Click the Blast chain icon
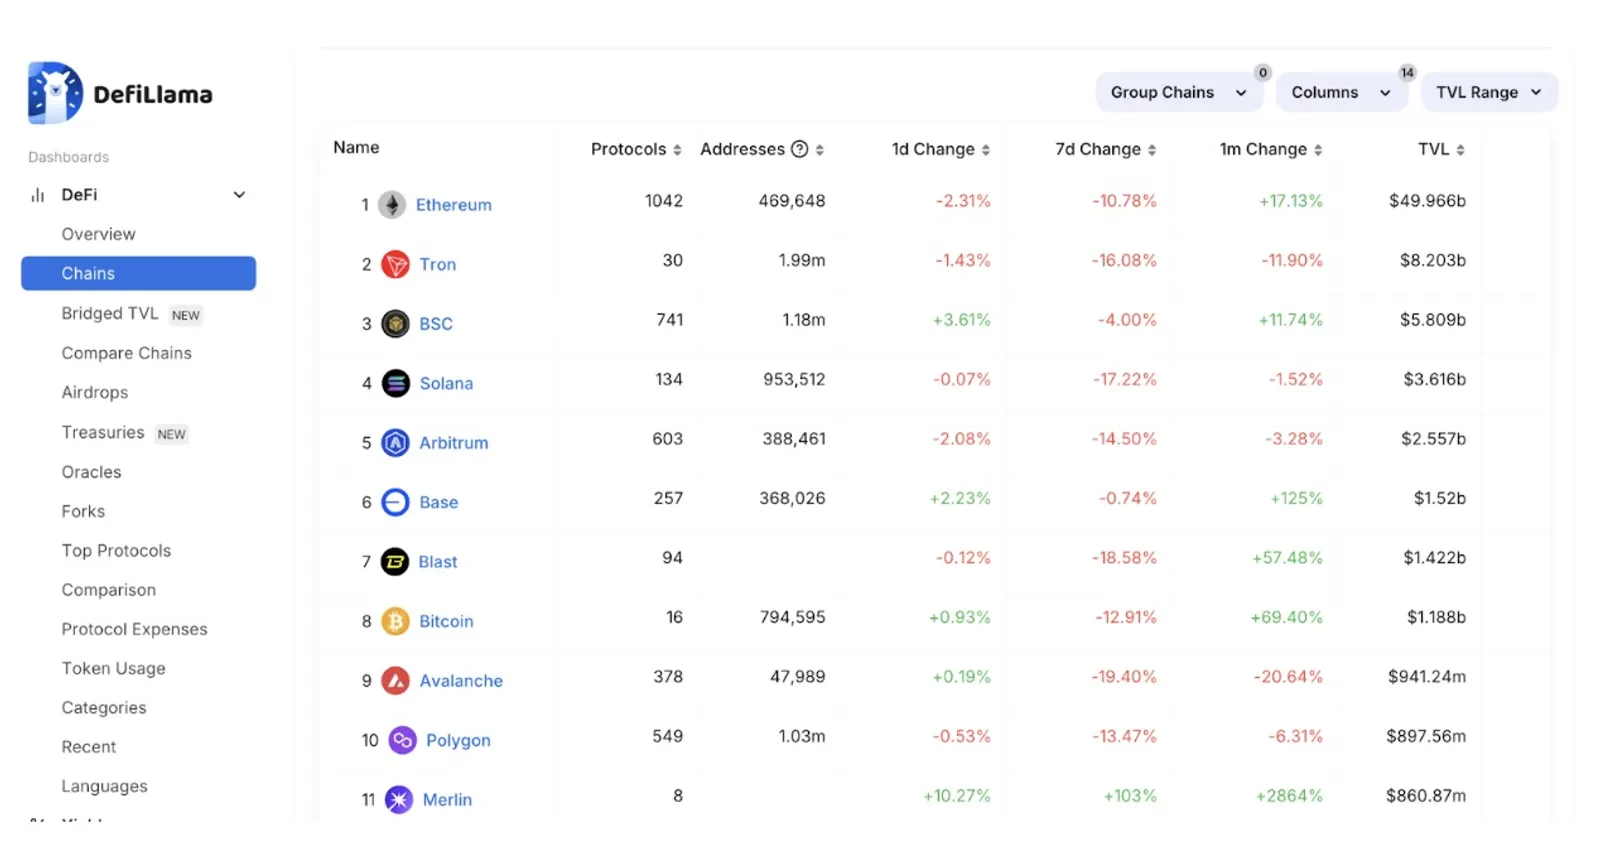 click(395, 562)
